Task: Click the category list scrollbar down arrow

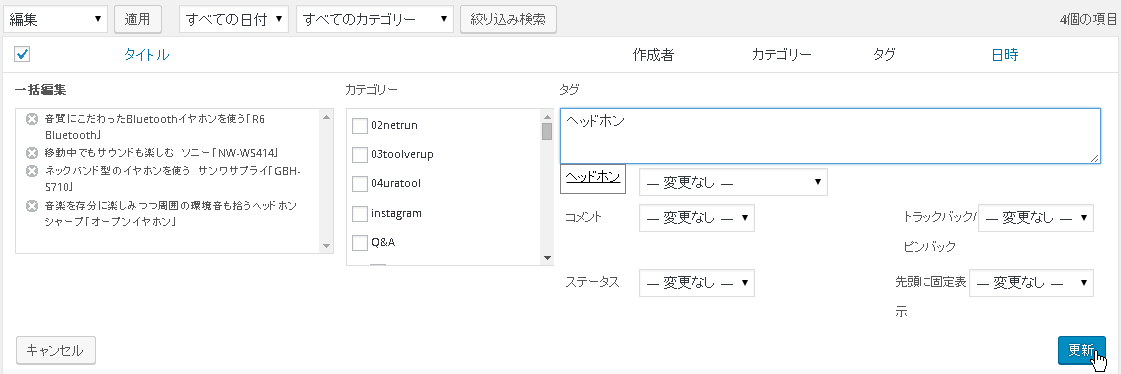Action: click(x=547, y=258)
